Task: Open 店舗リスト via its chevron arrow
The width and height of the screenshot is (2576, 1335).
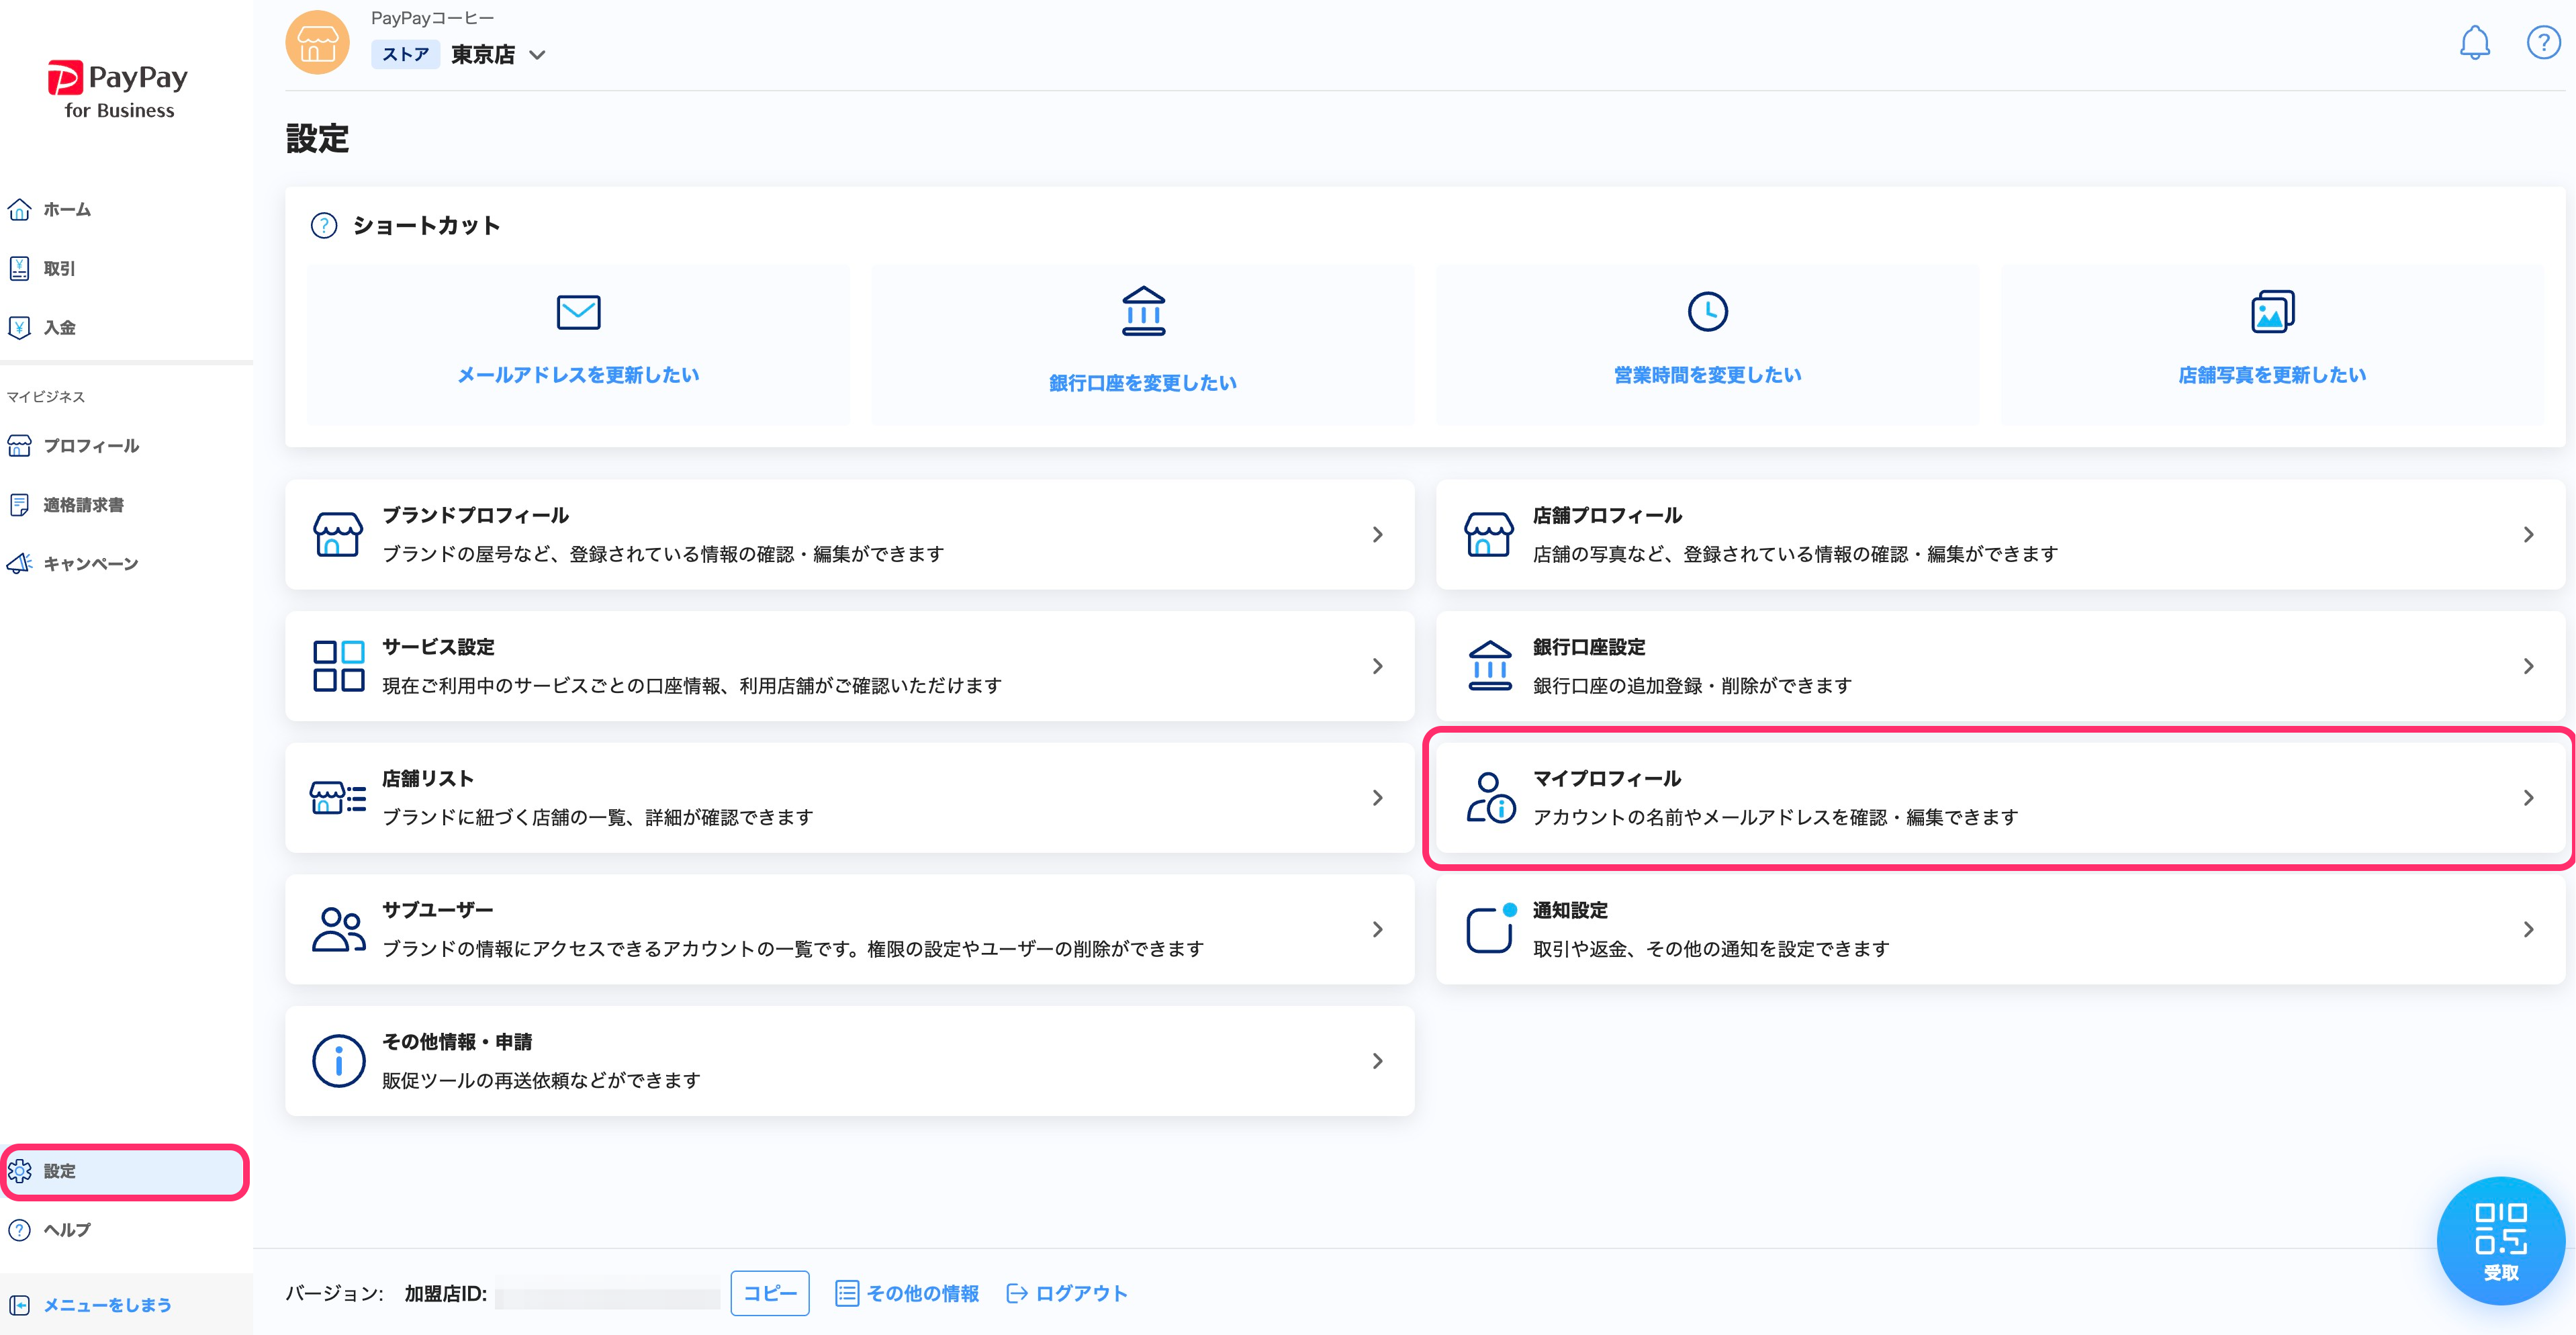Action: click(1377, 797)
